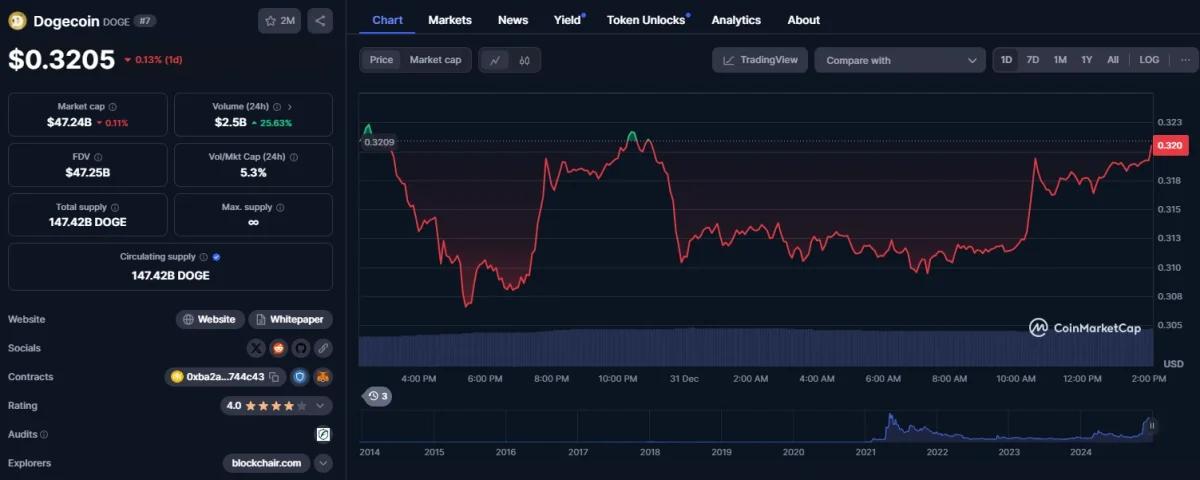Set chart range to 1D
Screen dimensions: 1200x480
[x=1007, y=60]
